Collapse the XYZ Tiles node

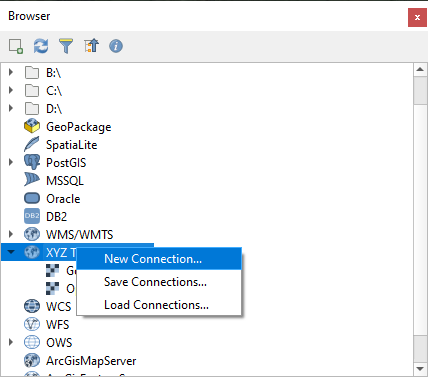click(11, 252)
